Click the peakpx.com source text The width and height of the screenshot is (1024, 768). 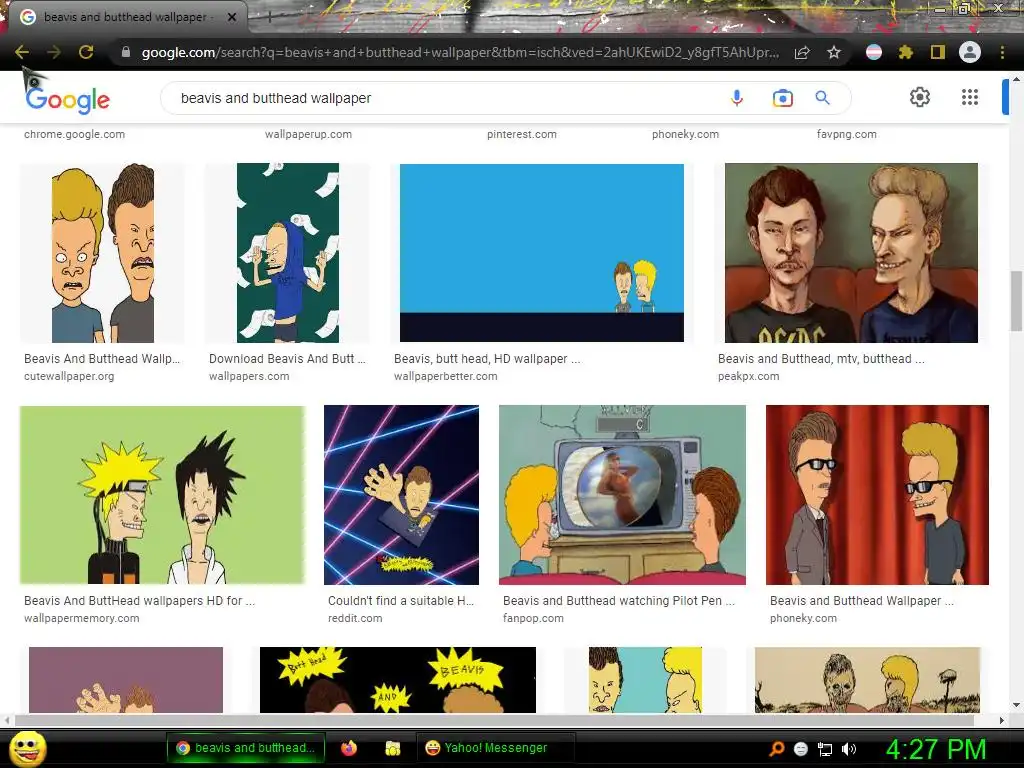pyautogui.click(x=748, y=376)
